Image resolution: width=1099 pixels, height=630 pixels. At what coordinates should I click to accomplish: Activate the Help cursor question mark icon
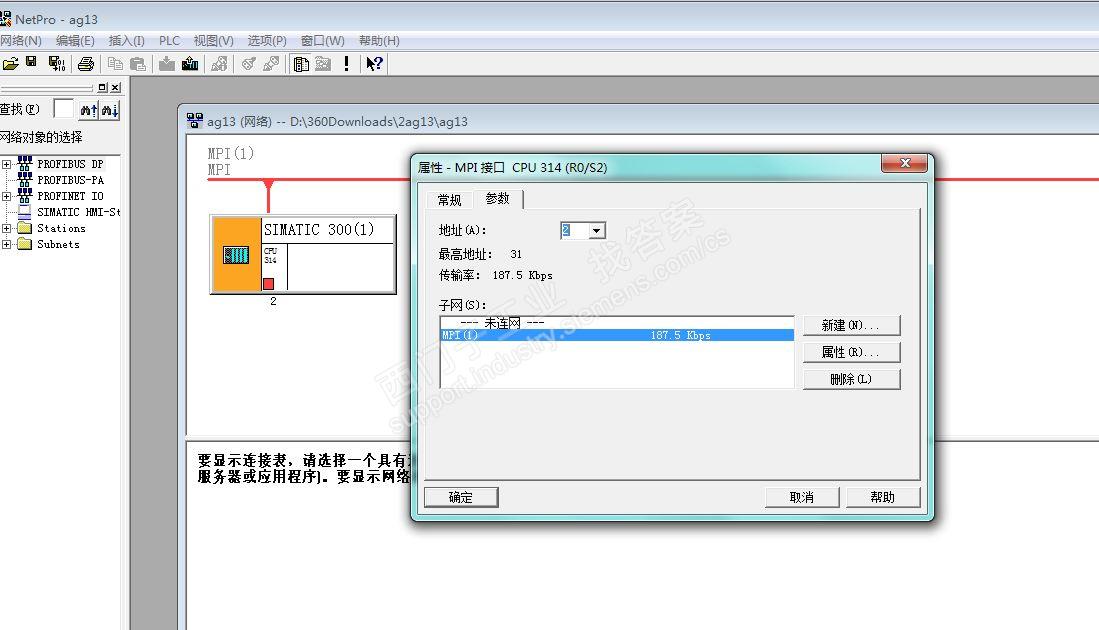tap(373, 64)
